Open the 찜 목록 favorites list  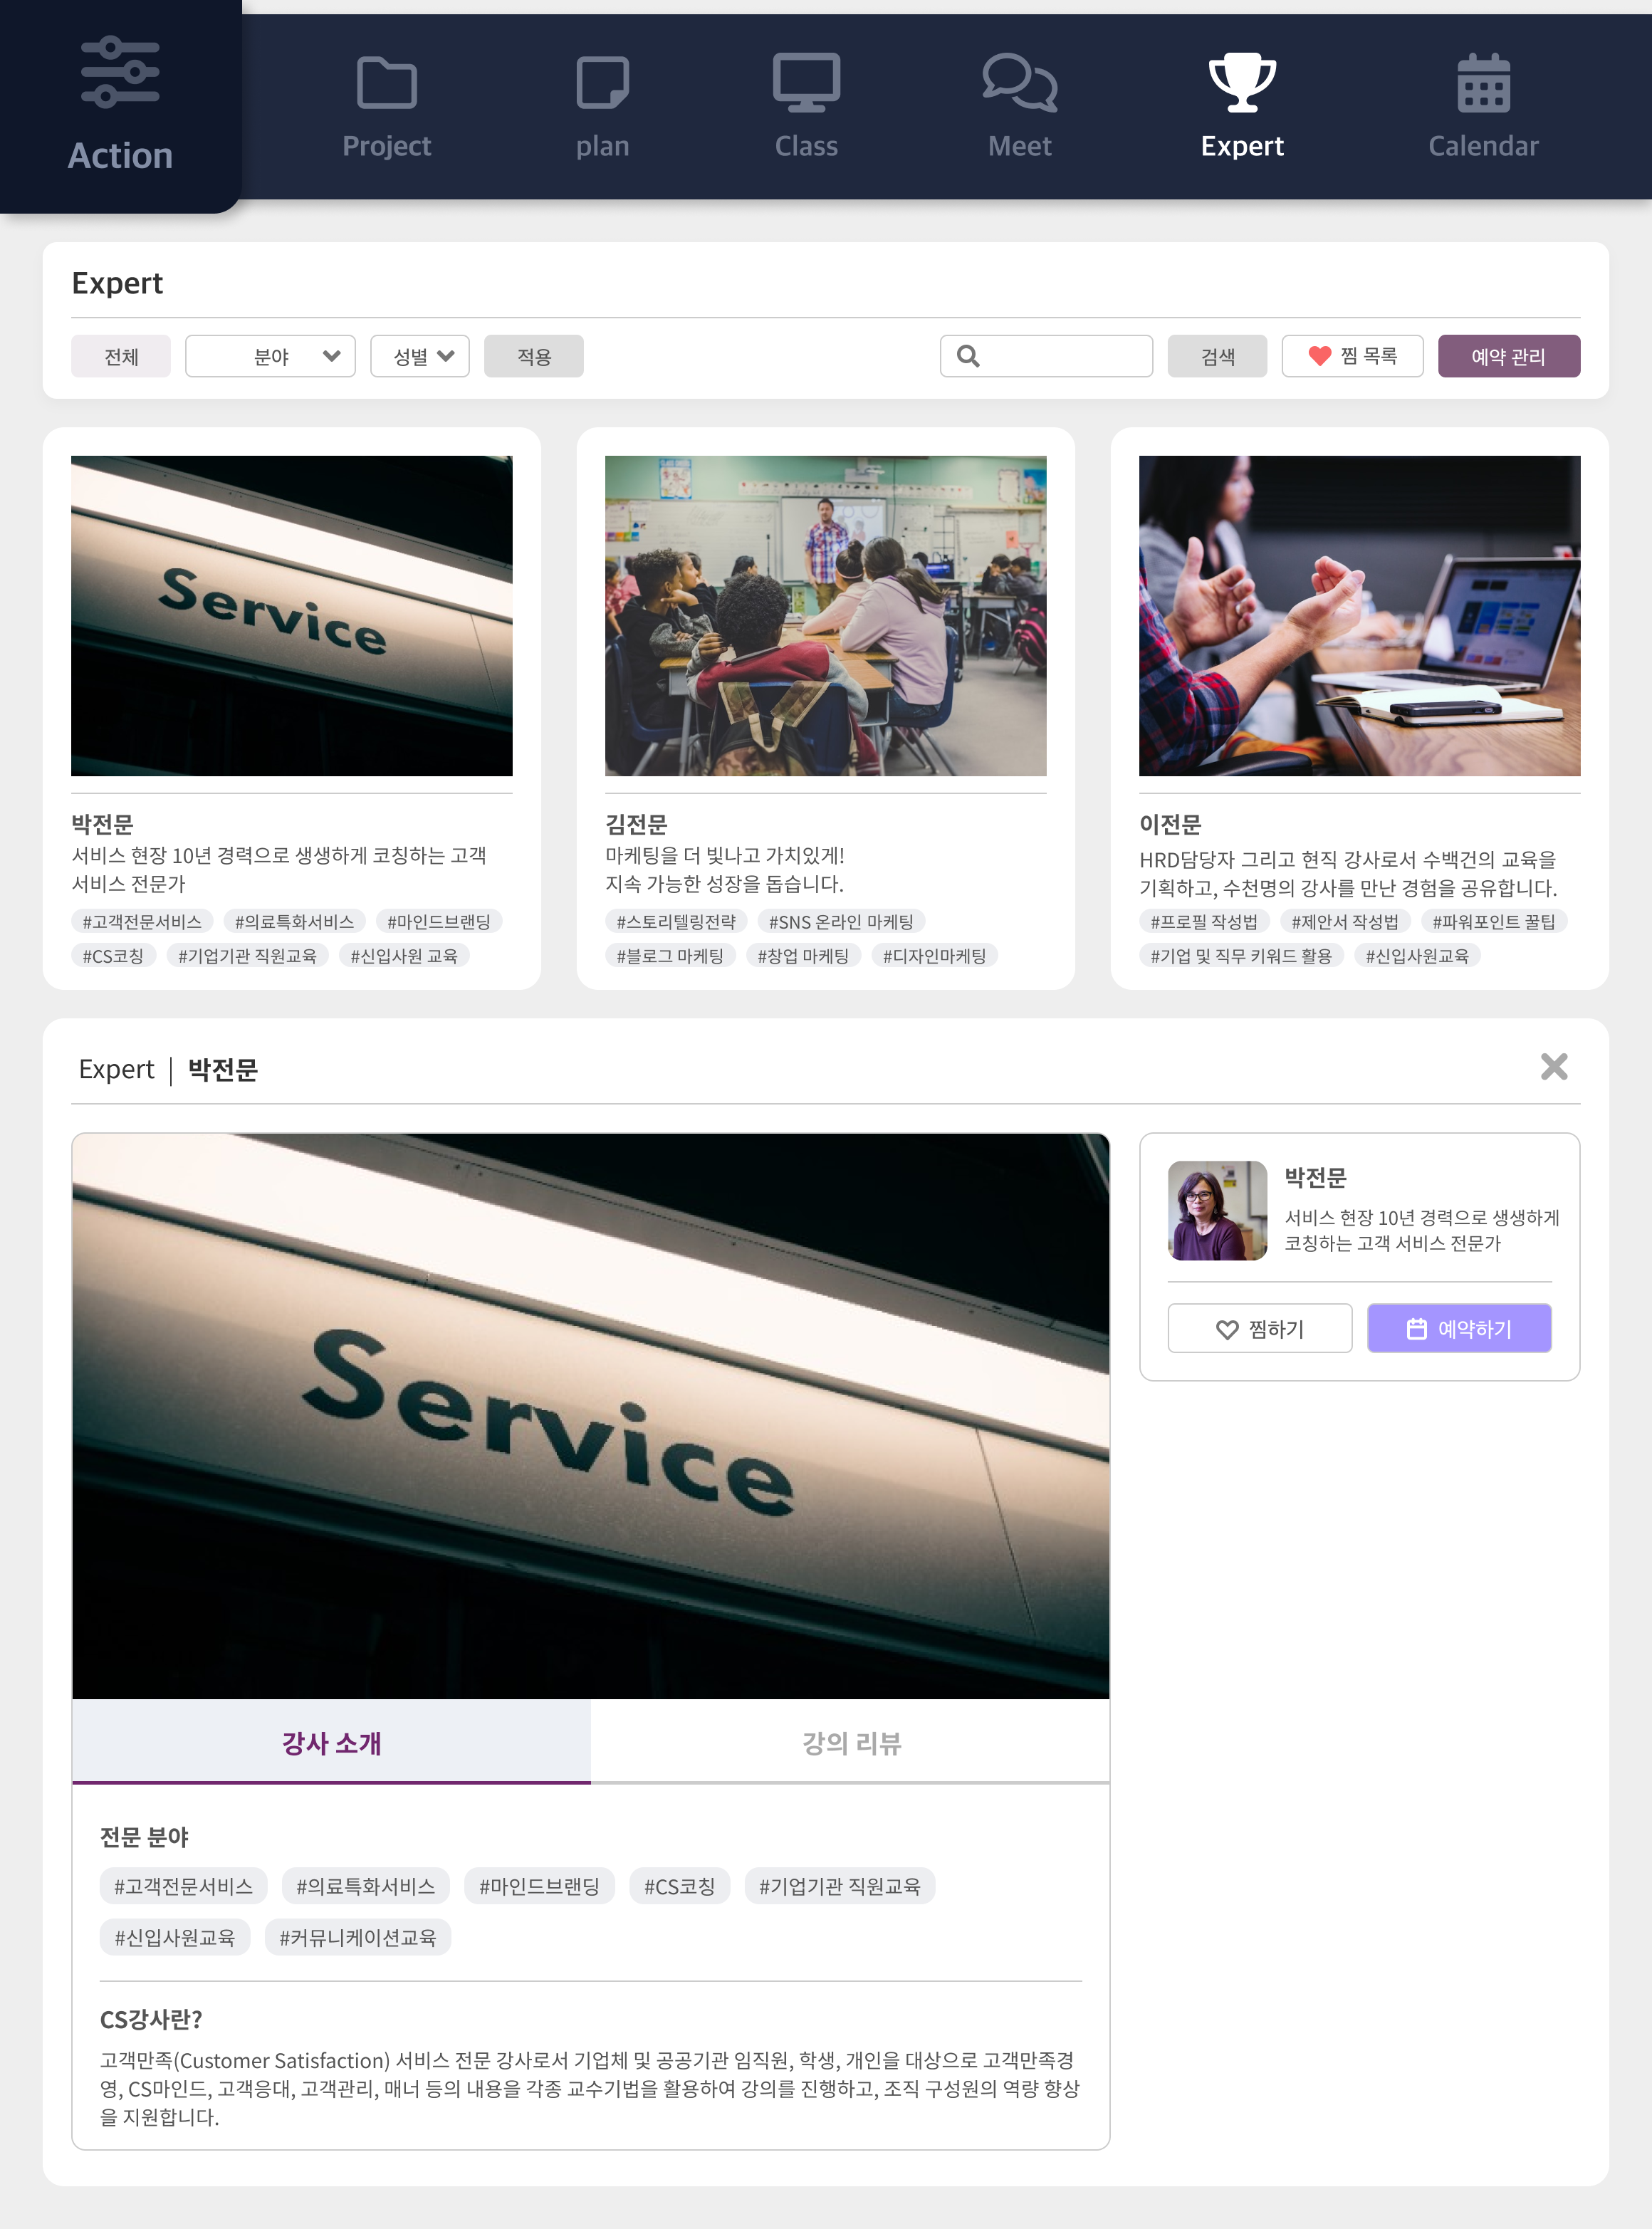tap(1352, 356)
